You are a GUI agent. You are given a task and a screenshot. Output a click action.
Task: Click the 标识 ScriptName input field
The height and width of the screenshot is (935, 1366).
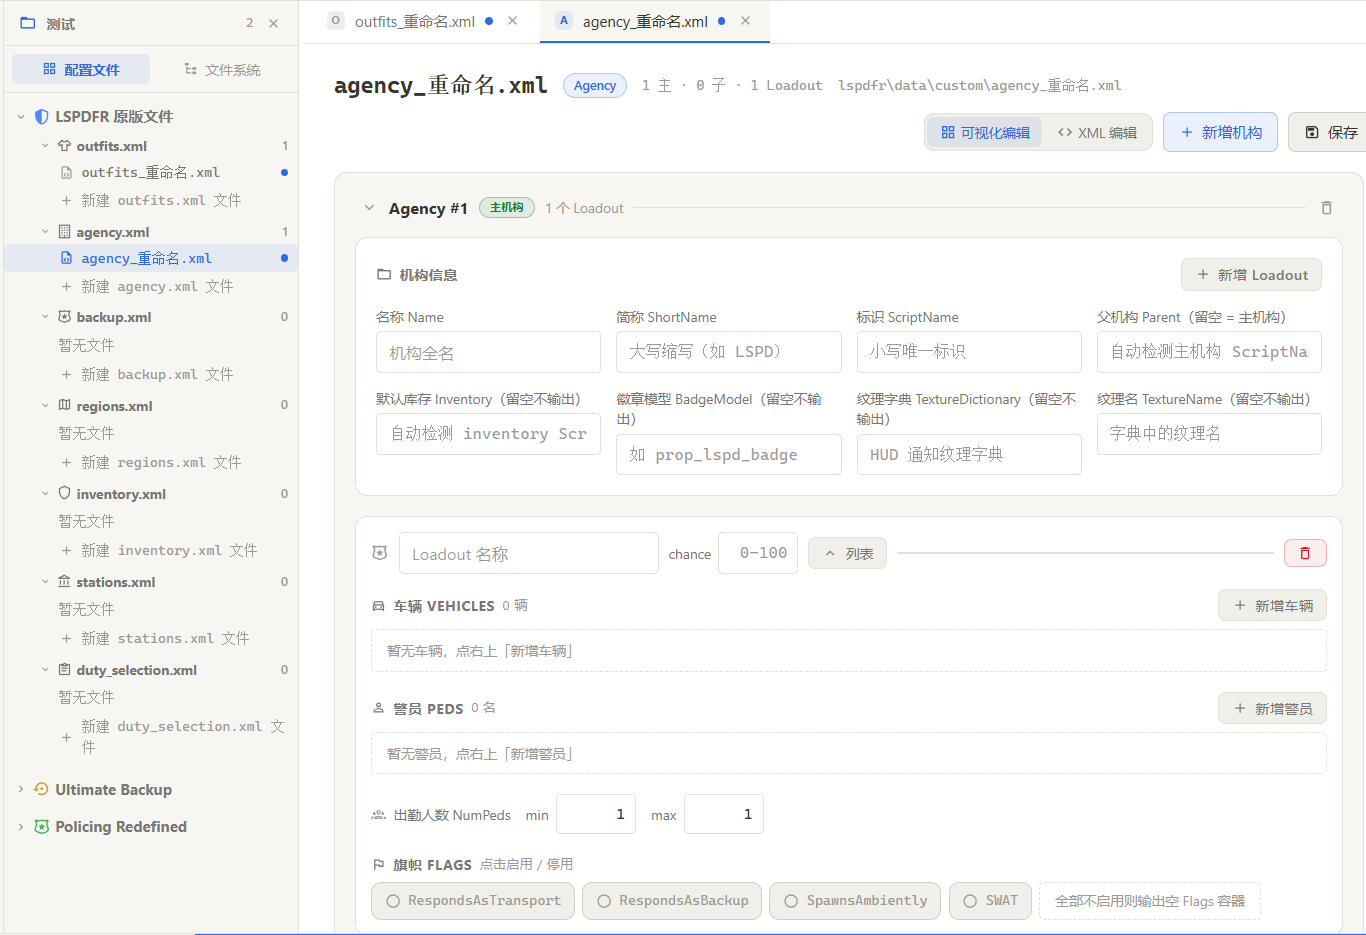(969, 352)
